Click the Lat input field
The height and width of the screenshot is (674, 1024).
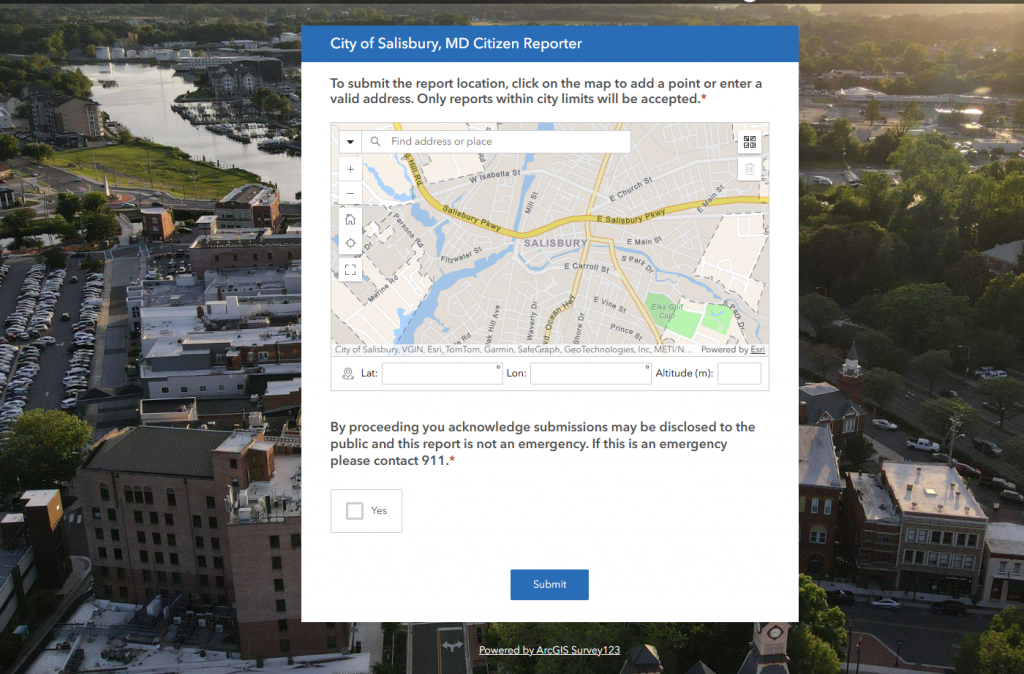[441, 374]
